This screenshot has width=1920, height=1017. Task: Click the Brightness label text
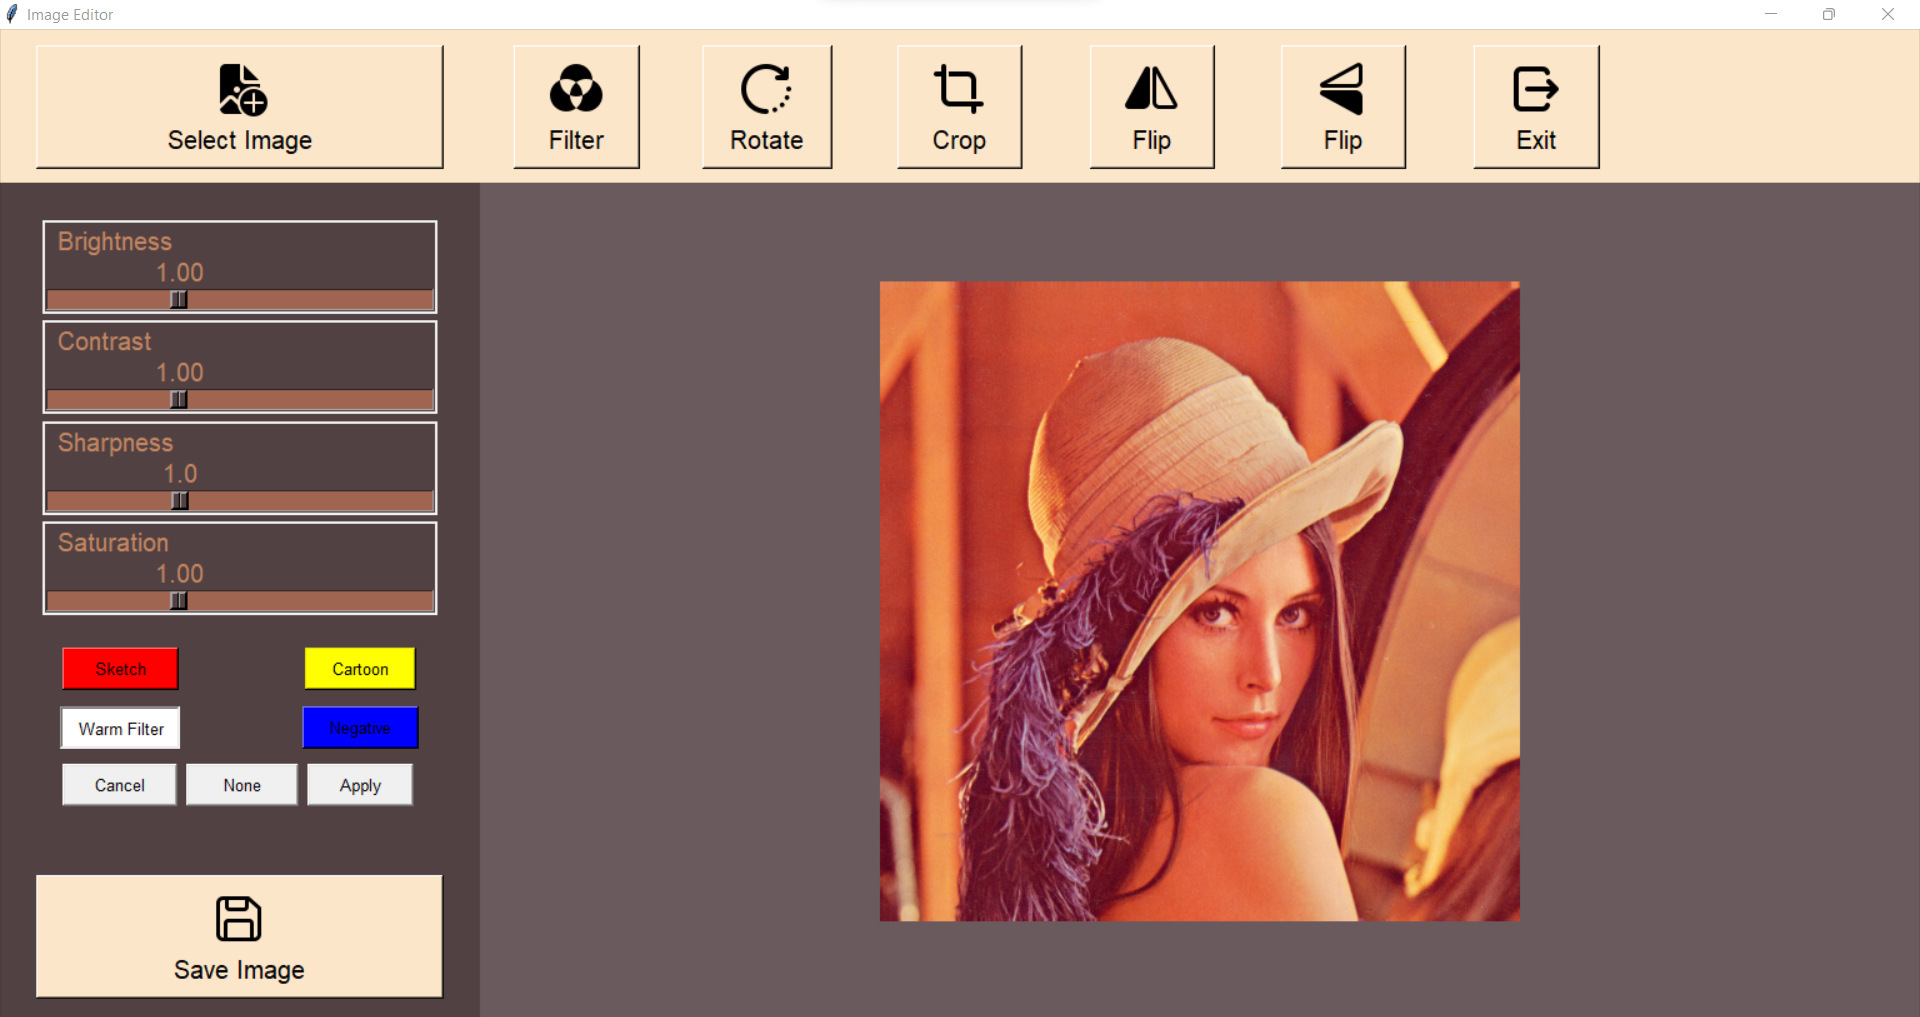[x=115, y=242]
